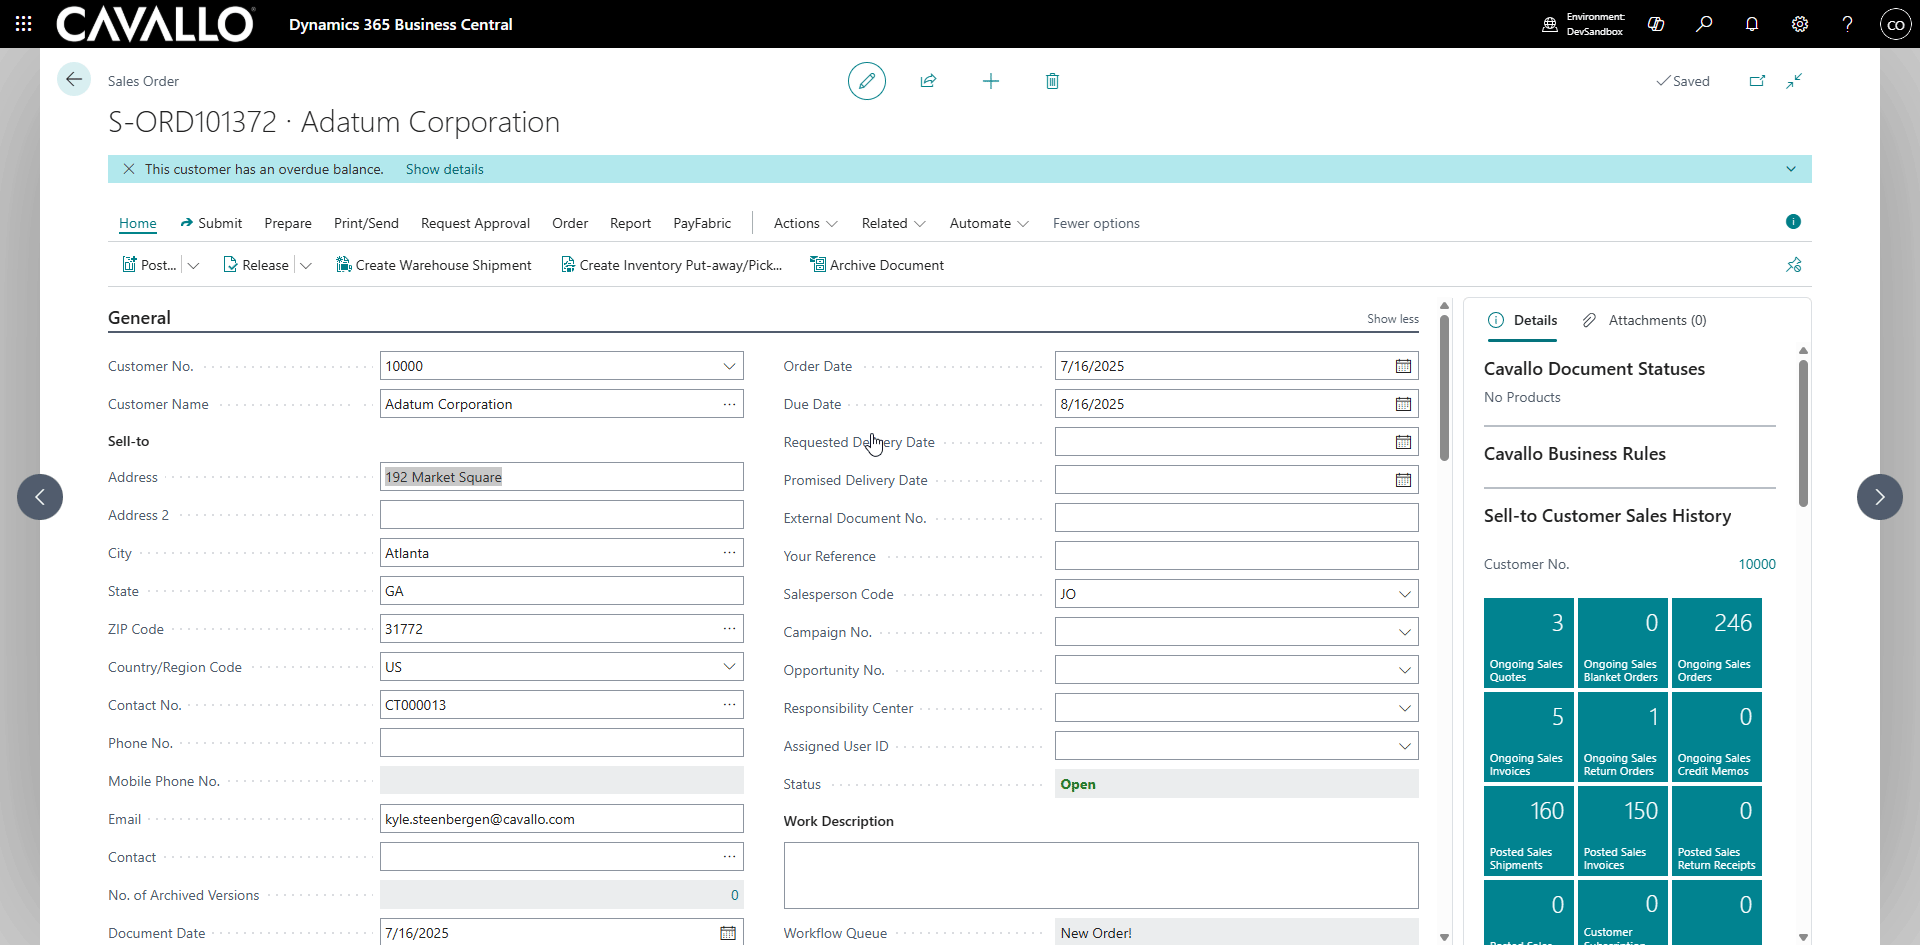Open the Salesperson Code dropdown

(x=1404, y=594)
